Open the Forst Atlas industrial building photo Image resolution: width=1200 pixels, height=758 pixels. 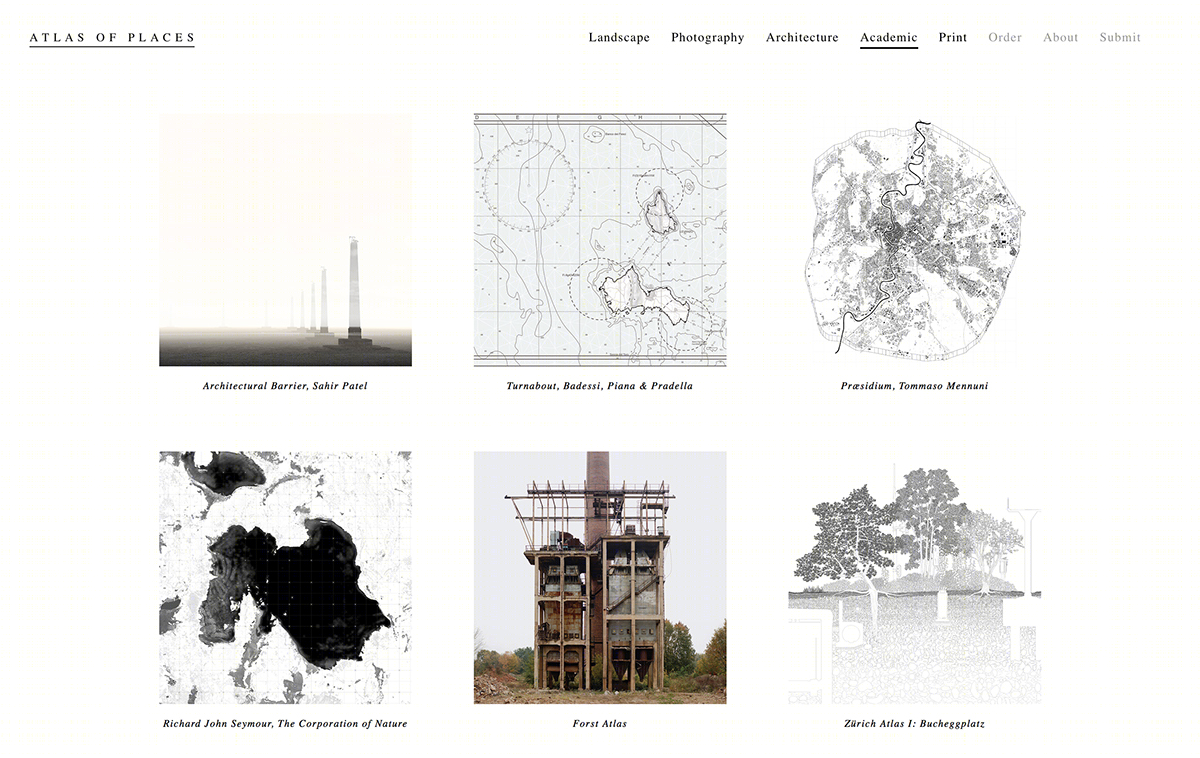coord(600,577)
